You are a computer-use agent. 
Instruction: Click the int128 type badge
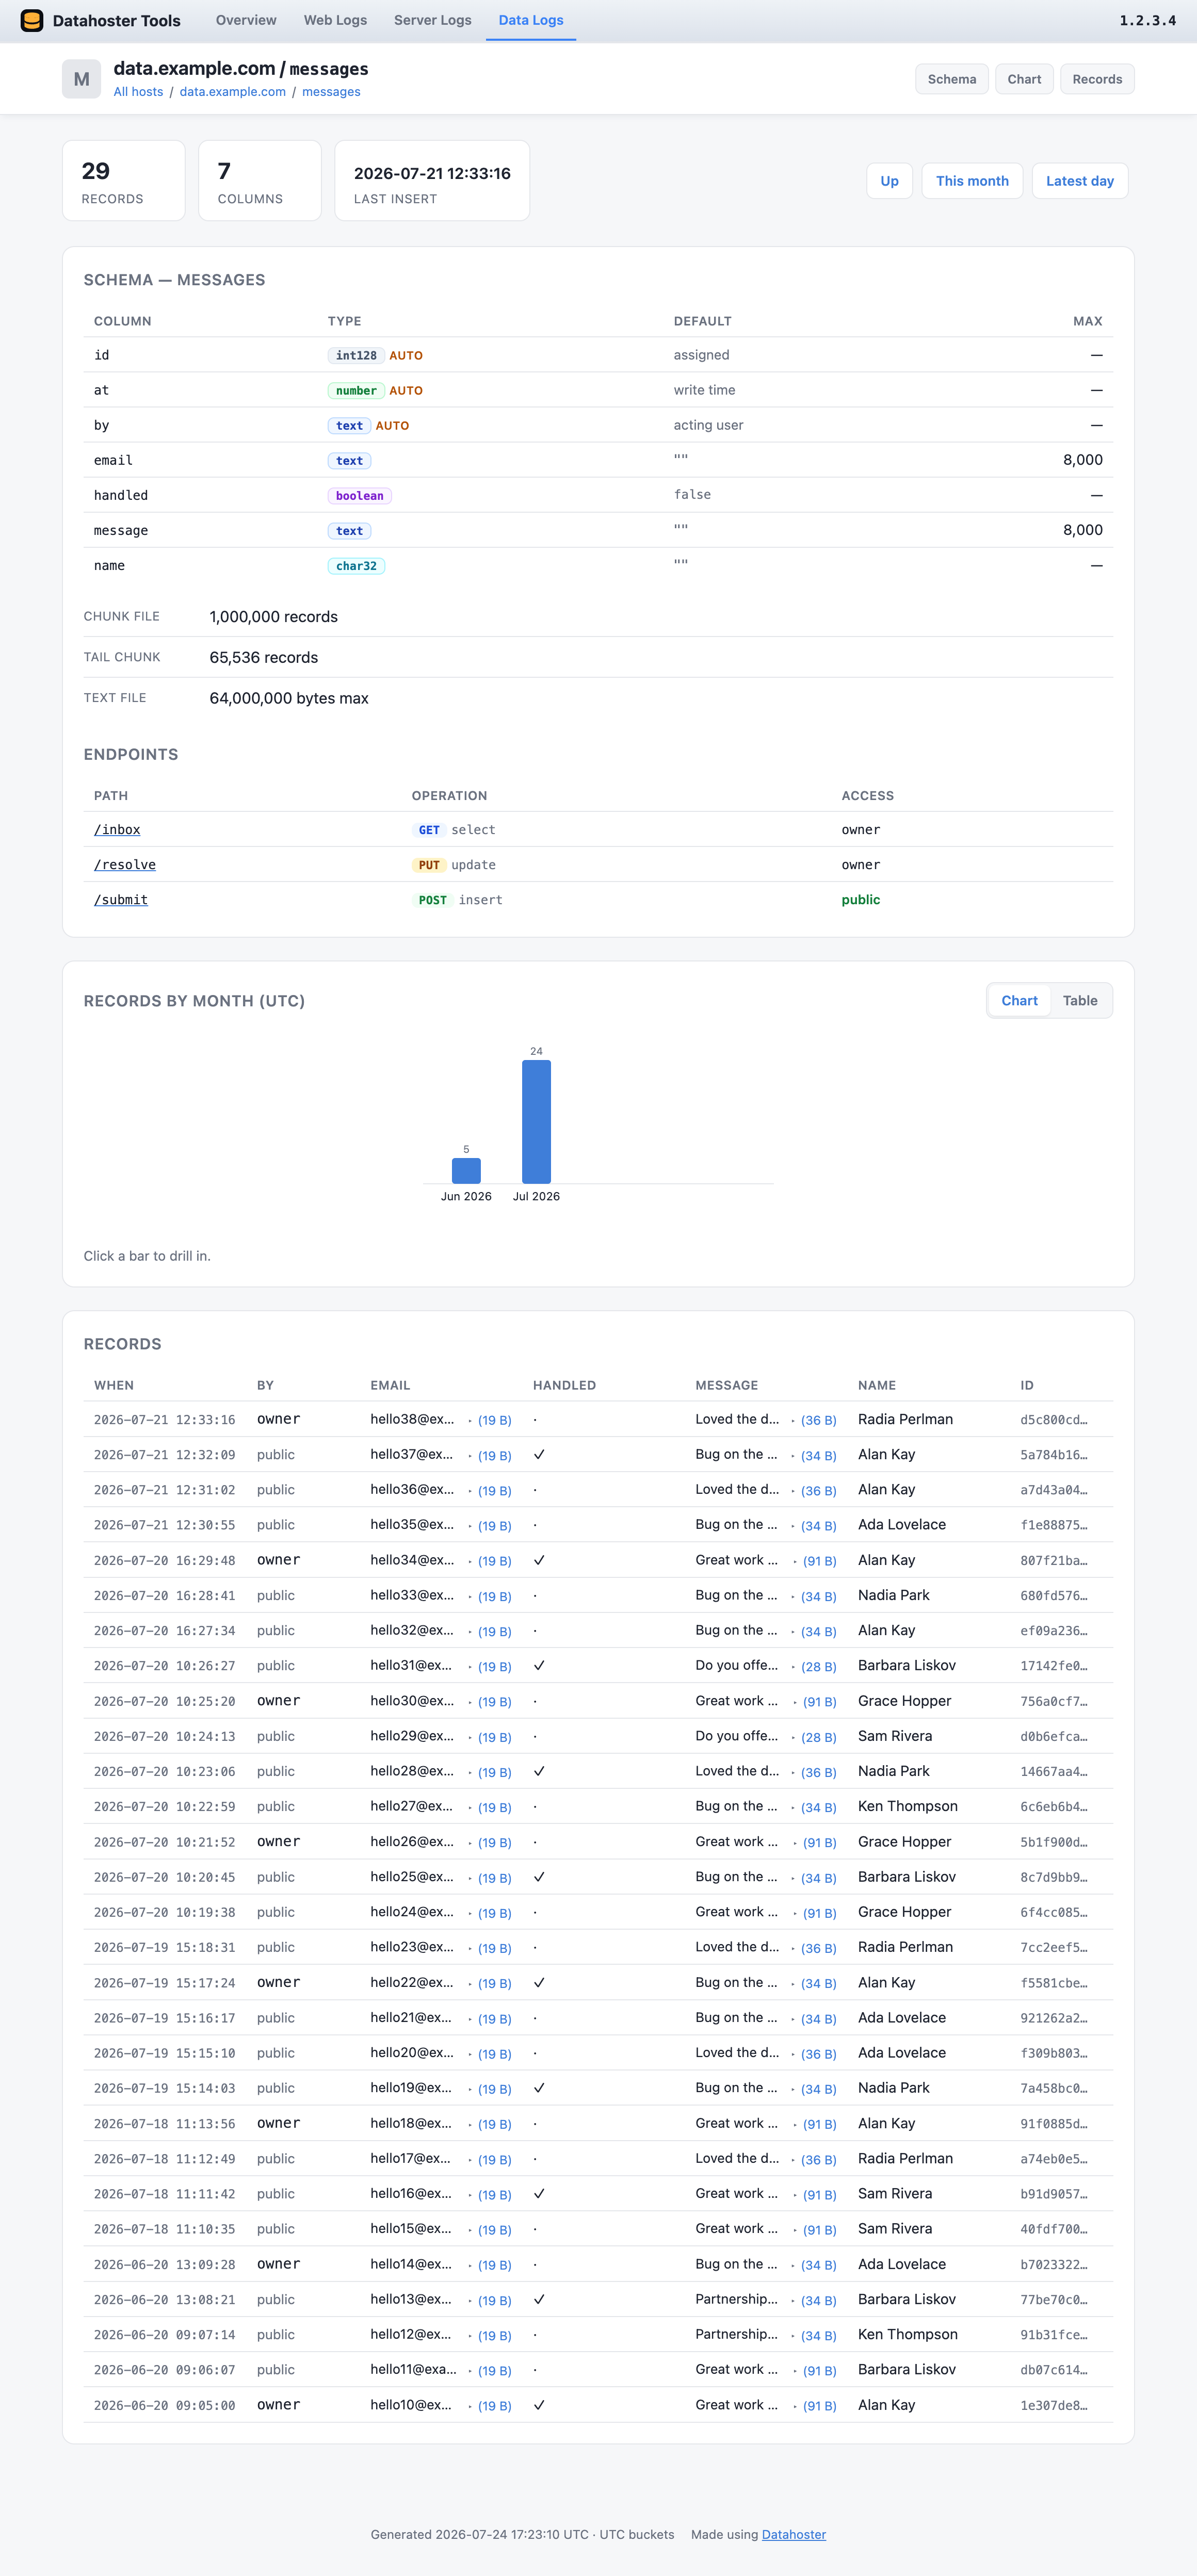pos(356,356)
